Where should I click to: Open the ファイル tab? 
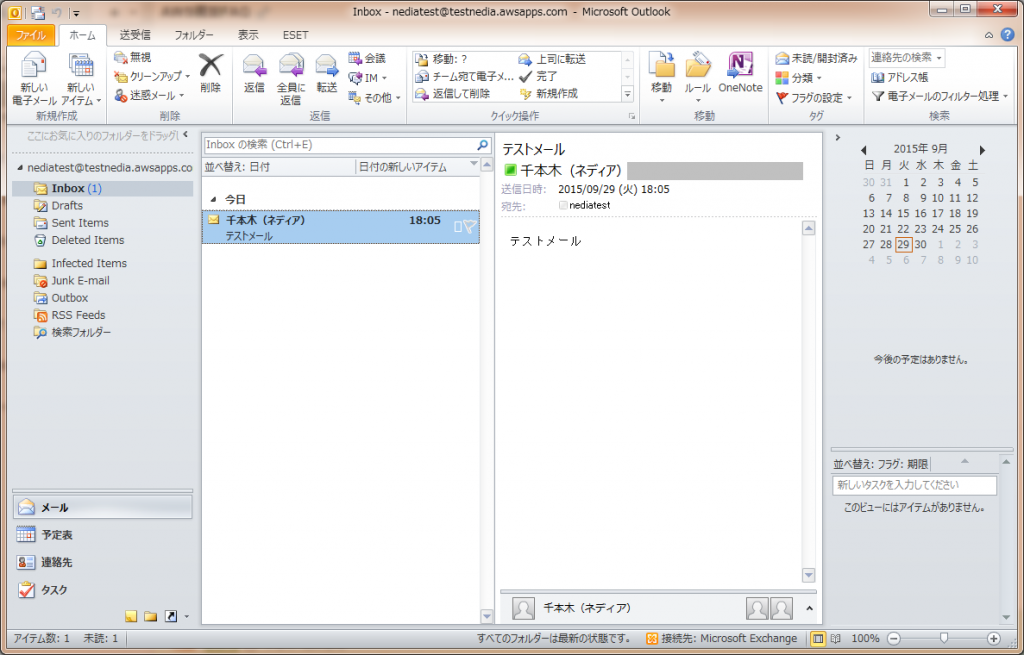(x=31, y=35)
